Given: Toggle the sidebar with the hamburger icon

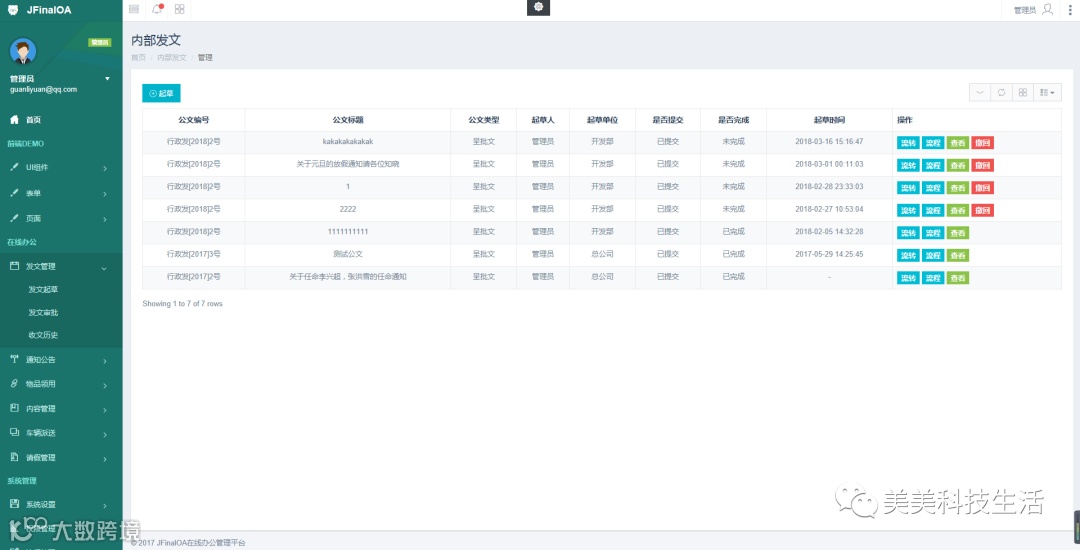Looking at the screenshot, I should 134,10.
